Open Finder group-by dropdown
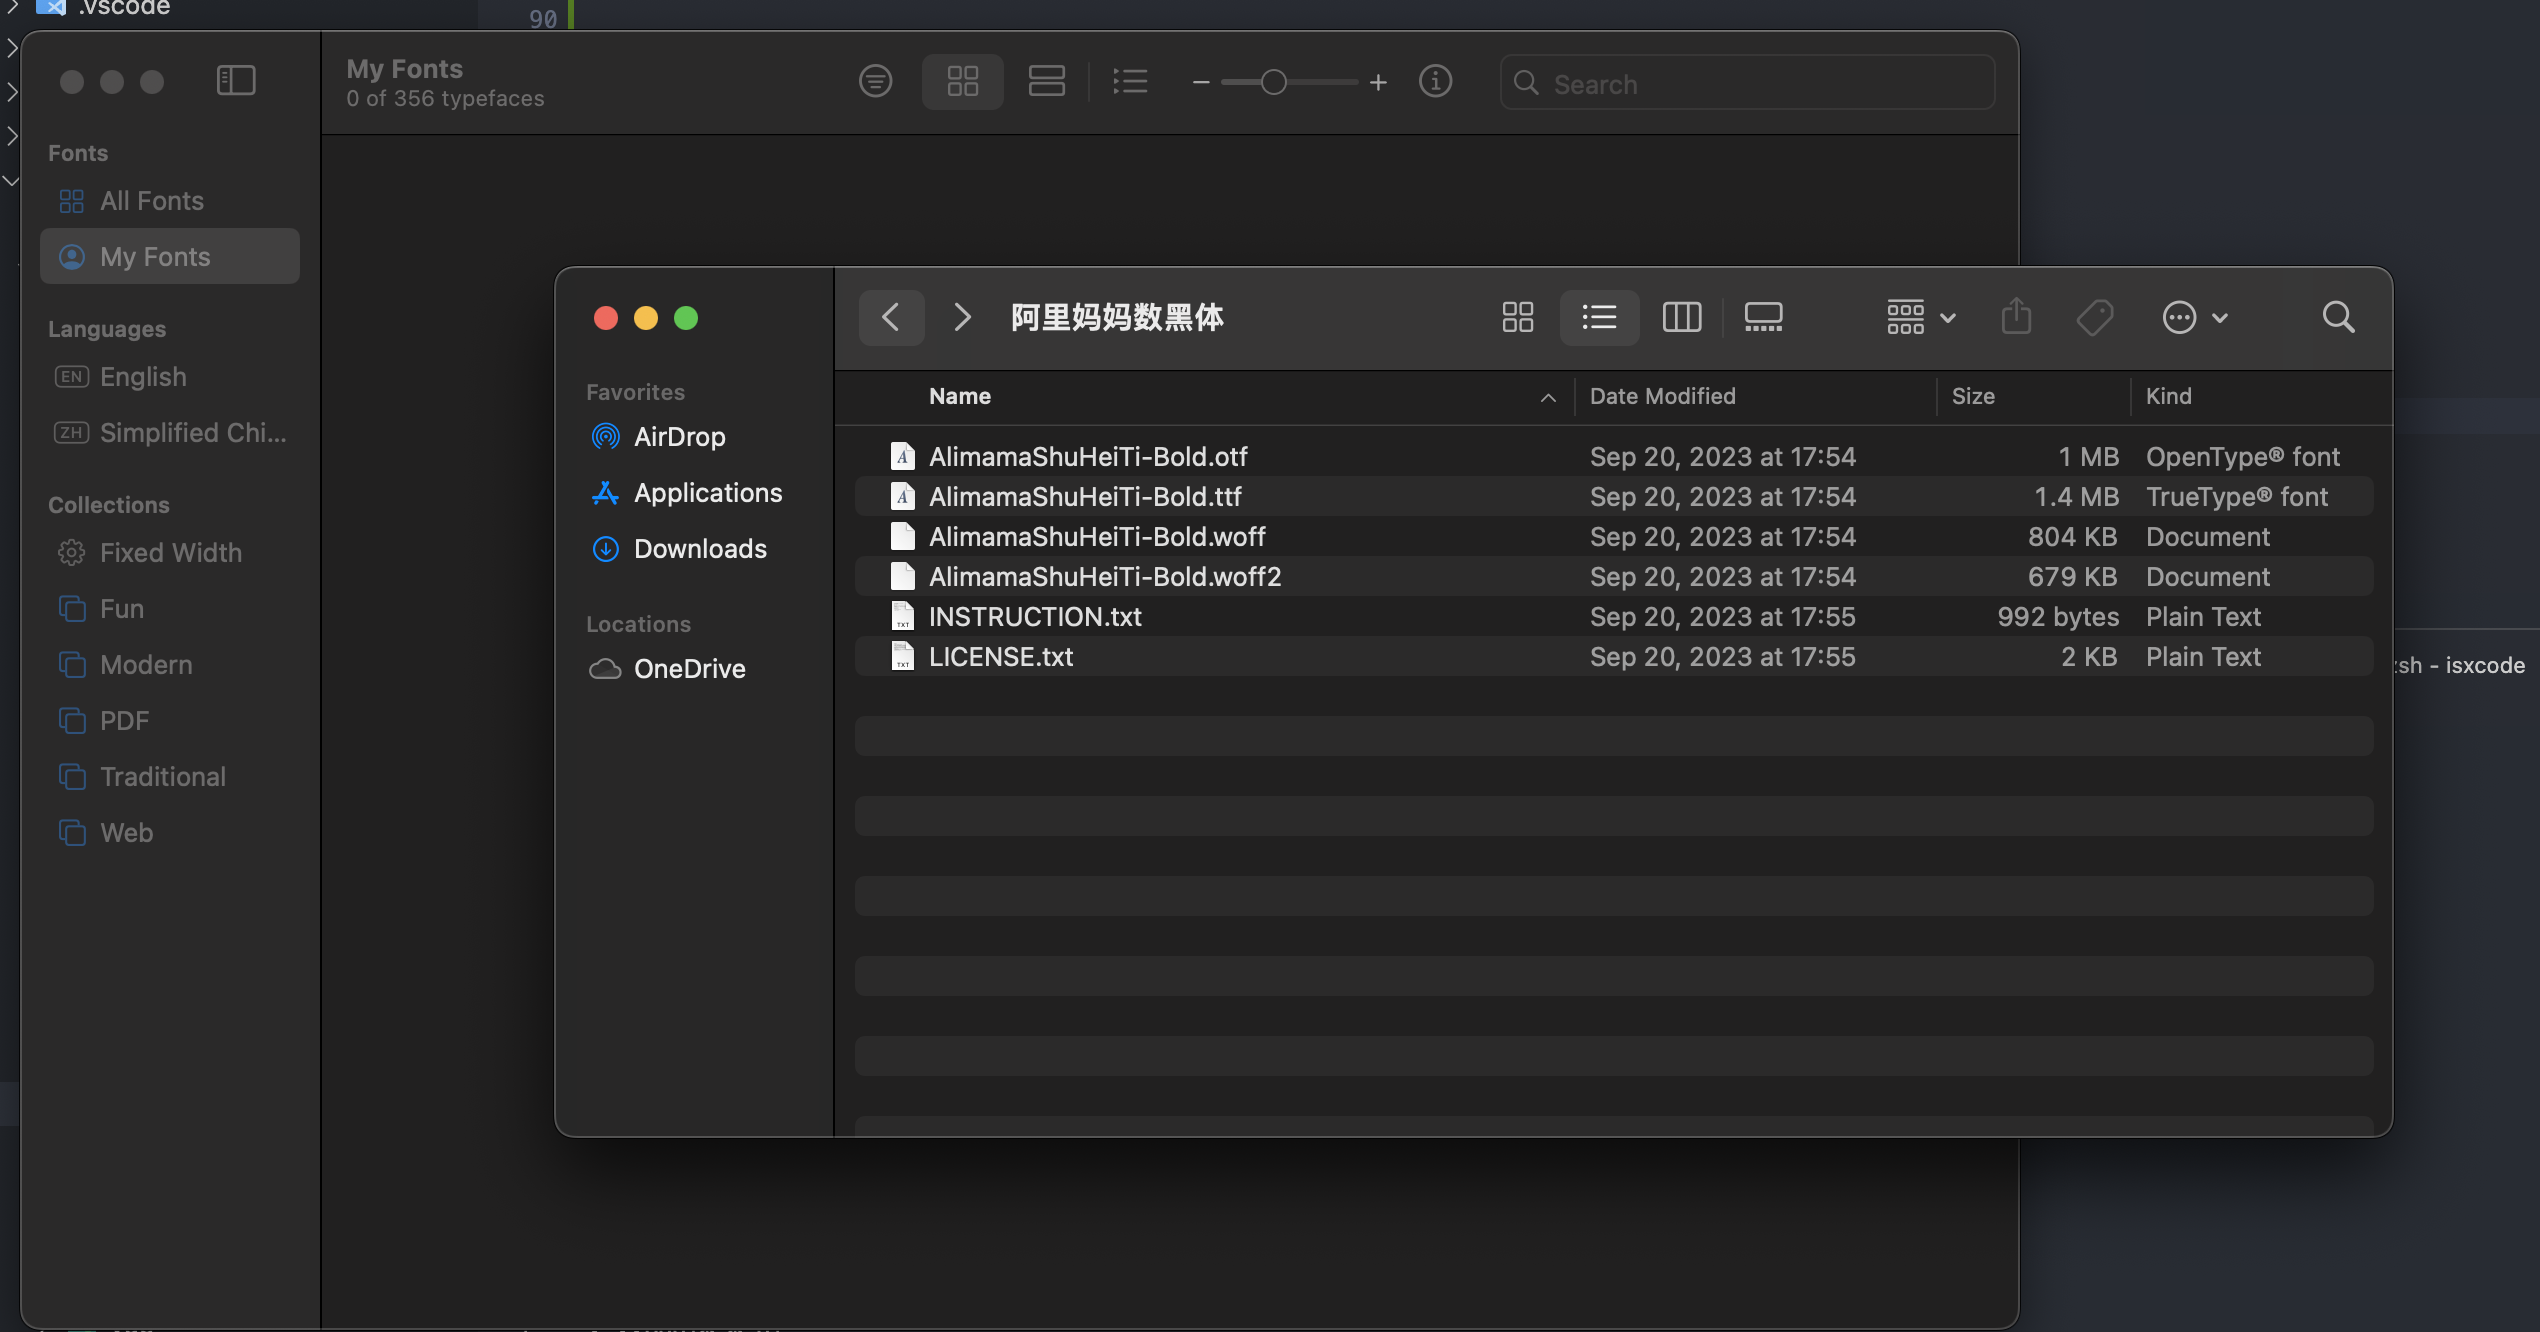Screen dimensions: 2540x1332 (1921, 318)
